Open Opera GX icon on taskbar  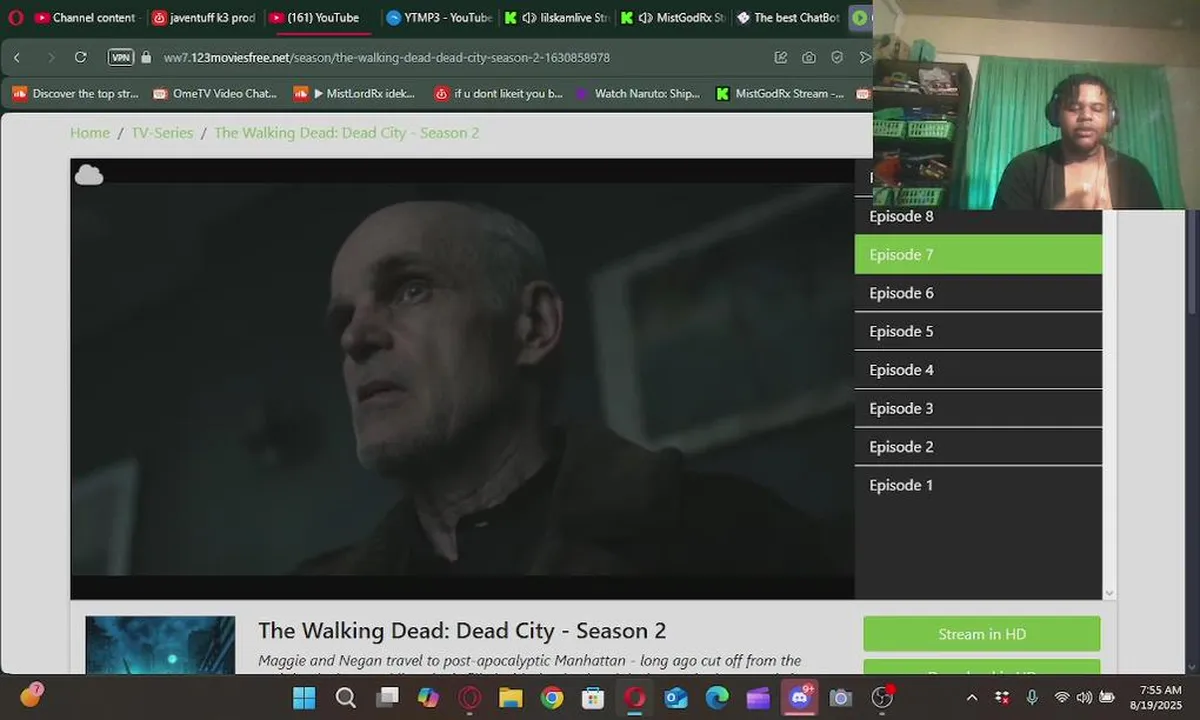tap(470, 697)
